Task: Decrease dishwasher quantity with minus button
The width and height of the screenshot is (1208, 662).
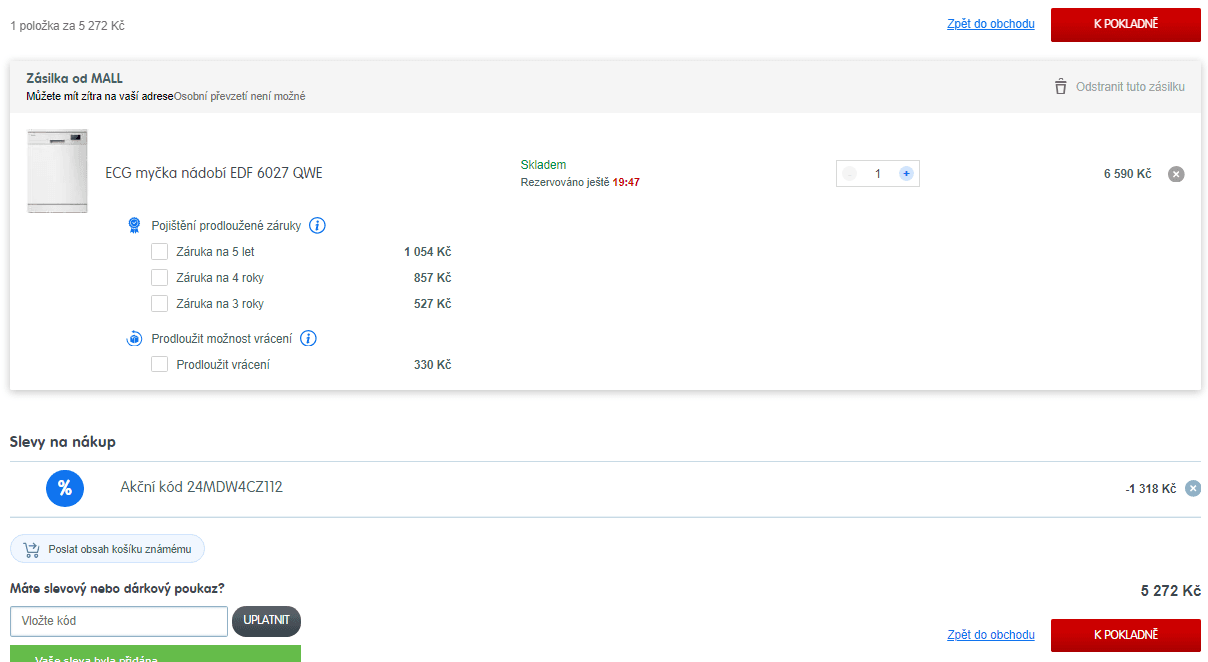Action: [x=850, y=174]
